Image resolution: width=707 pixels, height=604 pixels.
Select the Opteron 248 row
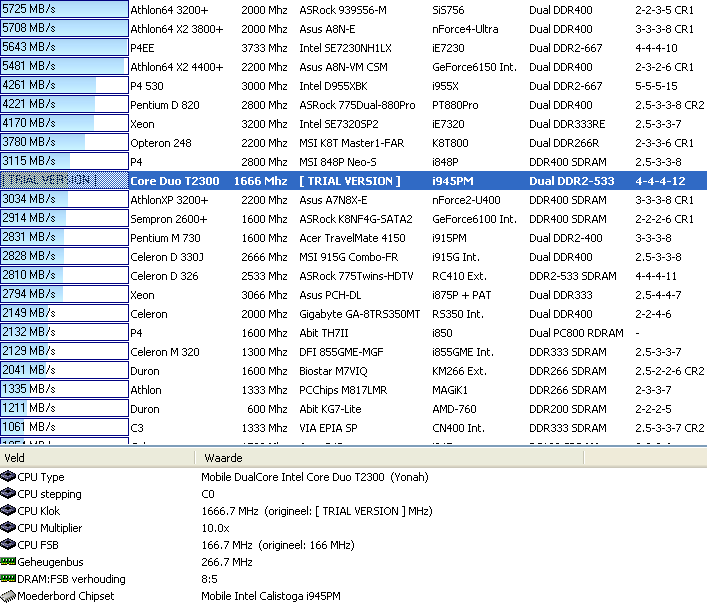pyautogui.click(x=354, y=143)
